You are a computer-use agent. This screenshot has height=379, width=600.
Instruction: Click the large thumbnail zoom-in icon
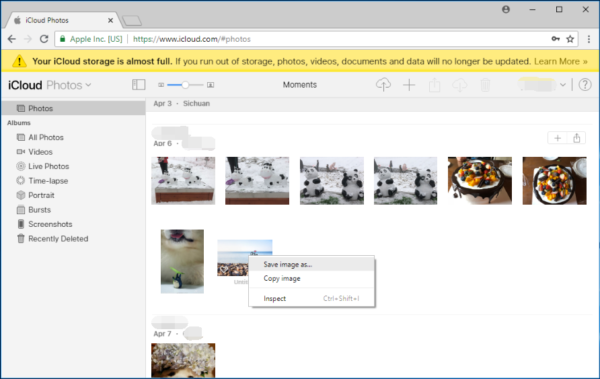click(x=210, y=85)
